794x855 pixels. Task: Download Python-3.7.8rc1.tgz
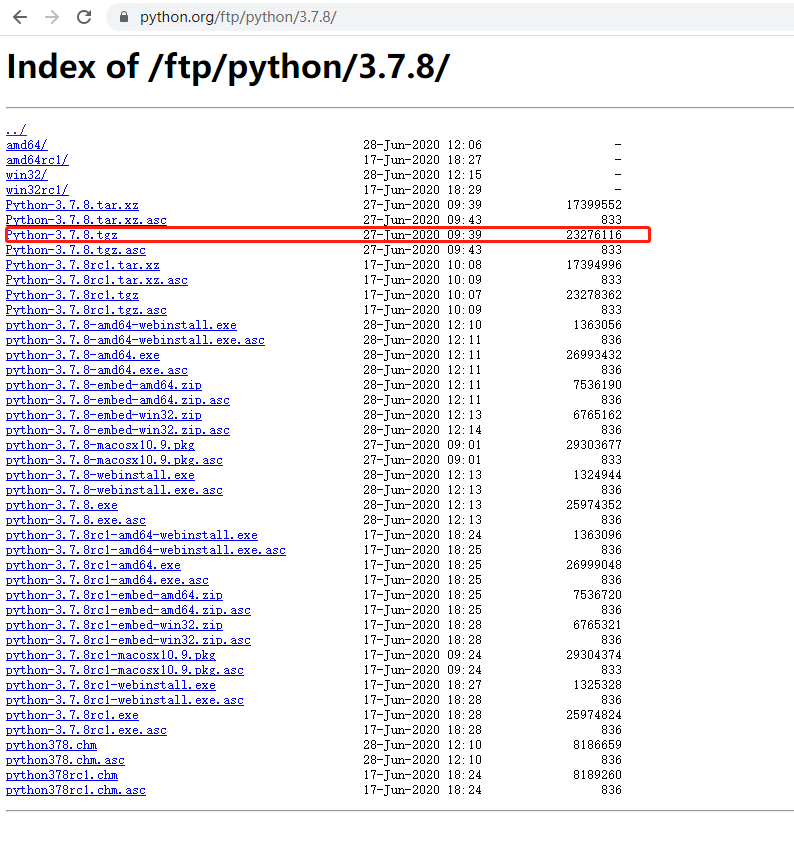click(x=72, y=295)
